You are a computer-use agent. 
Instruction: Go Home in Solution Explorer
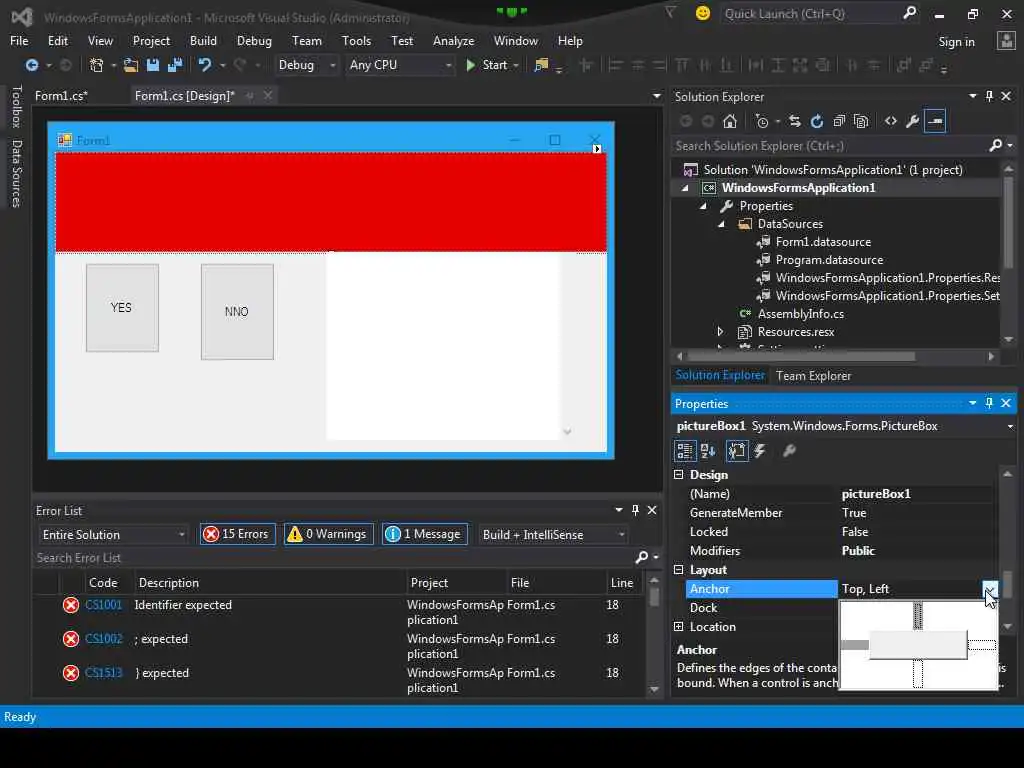click(730, 121)
